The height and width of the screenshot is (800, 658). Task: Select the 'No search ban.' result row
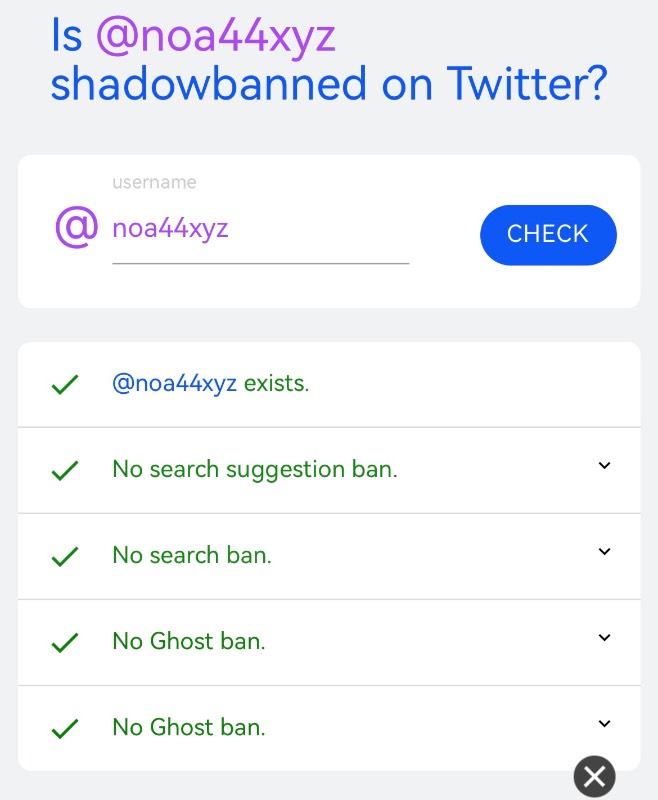click(329, 557)
